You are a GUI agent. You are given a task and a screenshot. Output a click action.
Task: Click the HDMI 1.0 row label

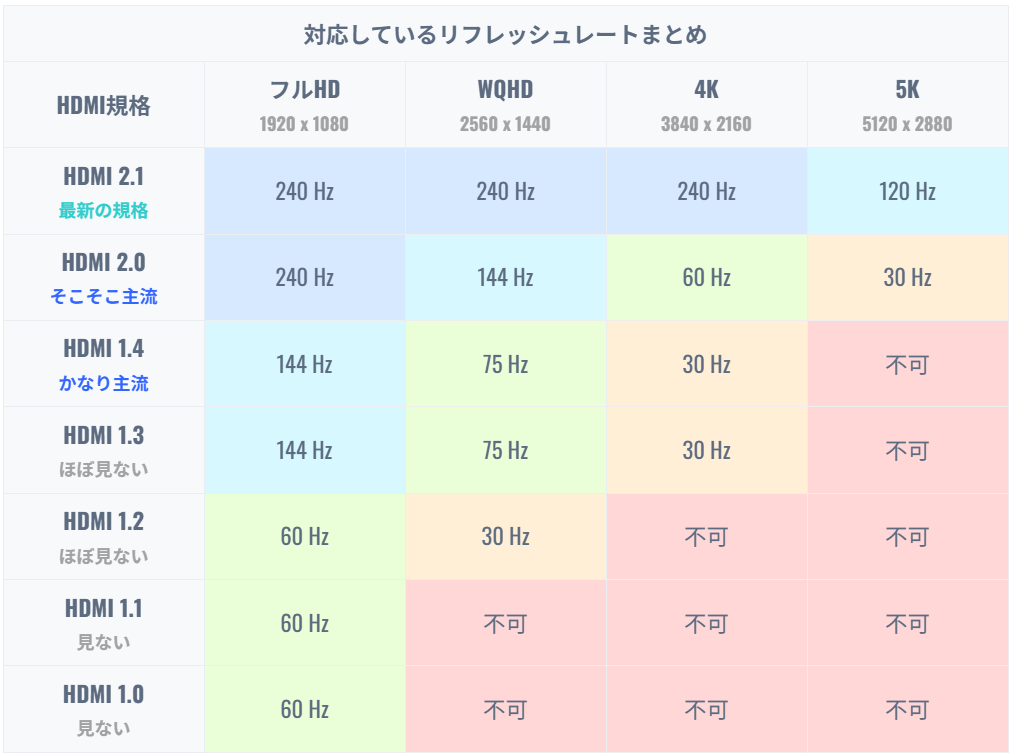pyautogui.click(x=104, y=709)
